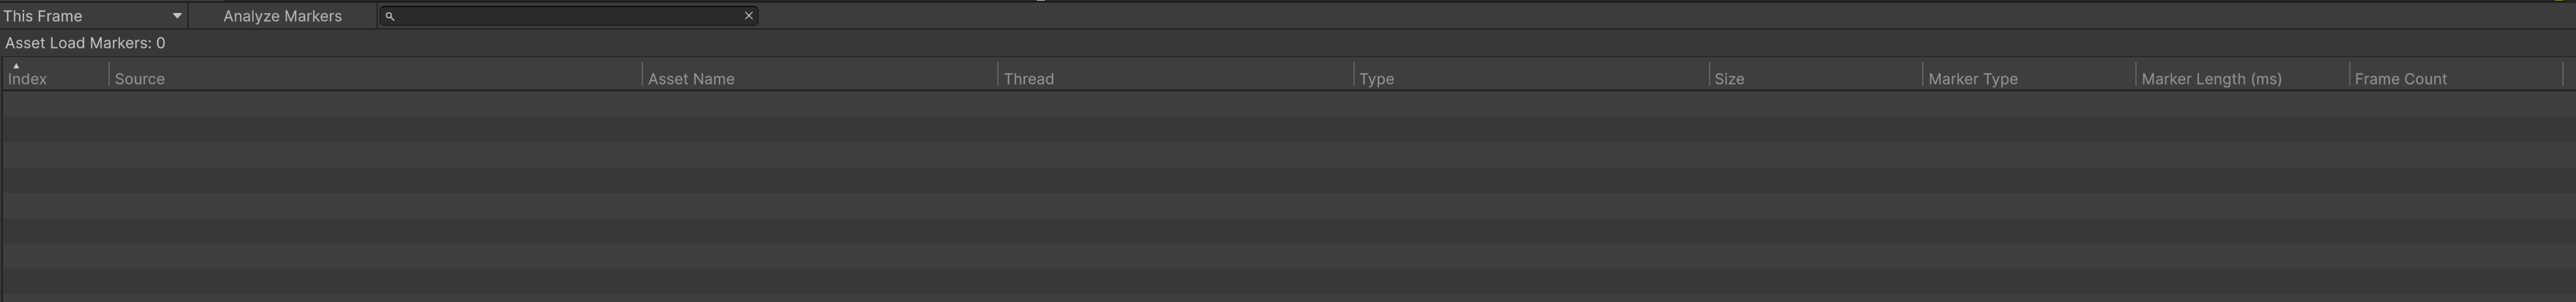Sort by the Source column header

(x=140, y=79)
